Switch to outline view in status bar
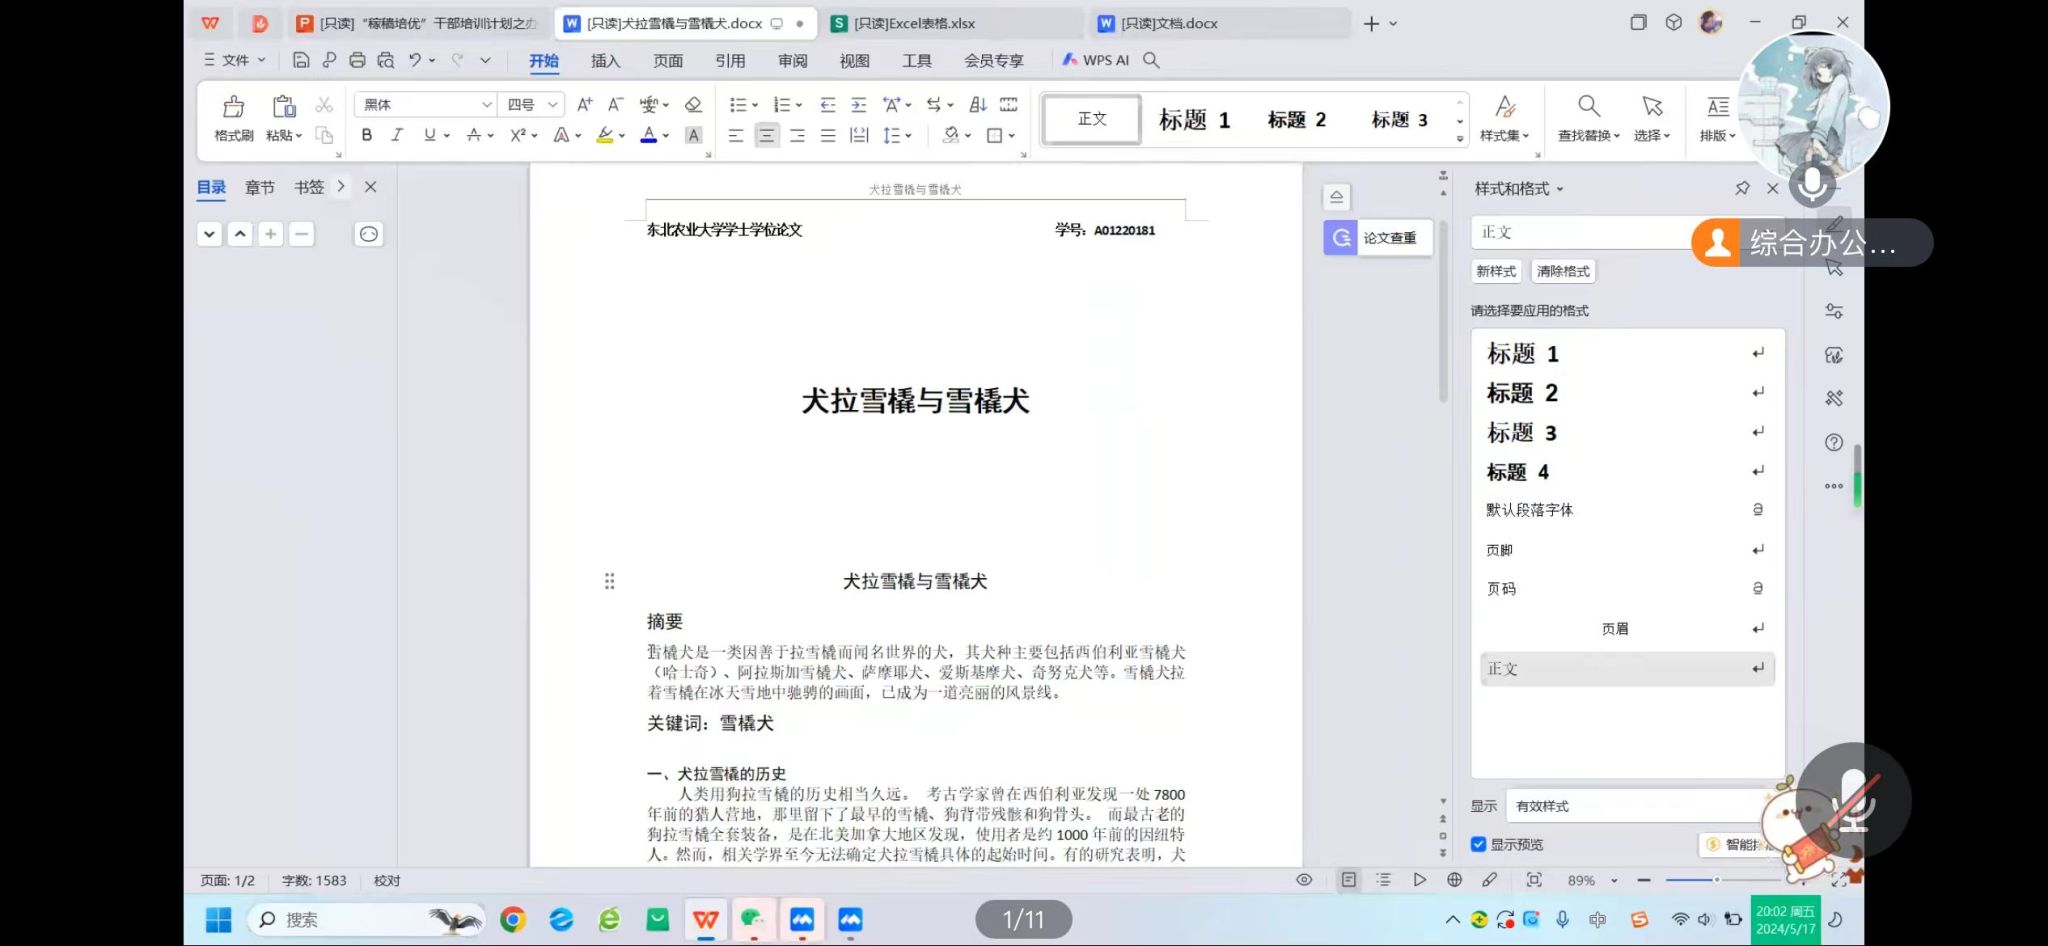The image size is (2048, 946). tap(1383, 880)
